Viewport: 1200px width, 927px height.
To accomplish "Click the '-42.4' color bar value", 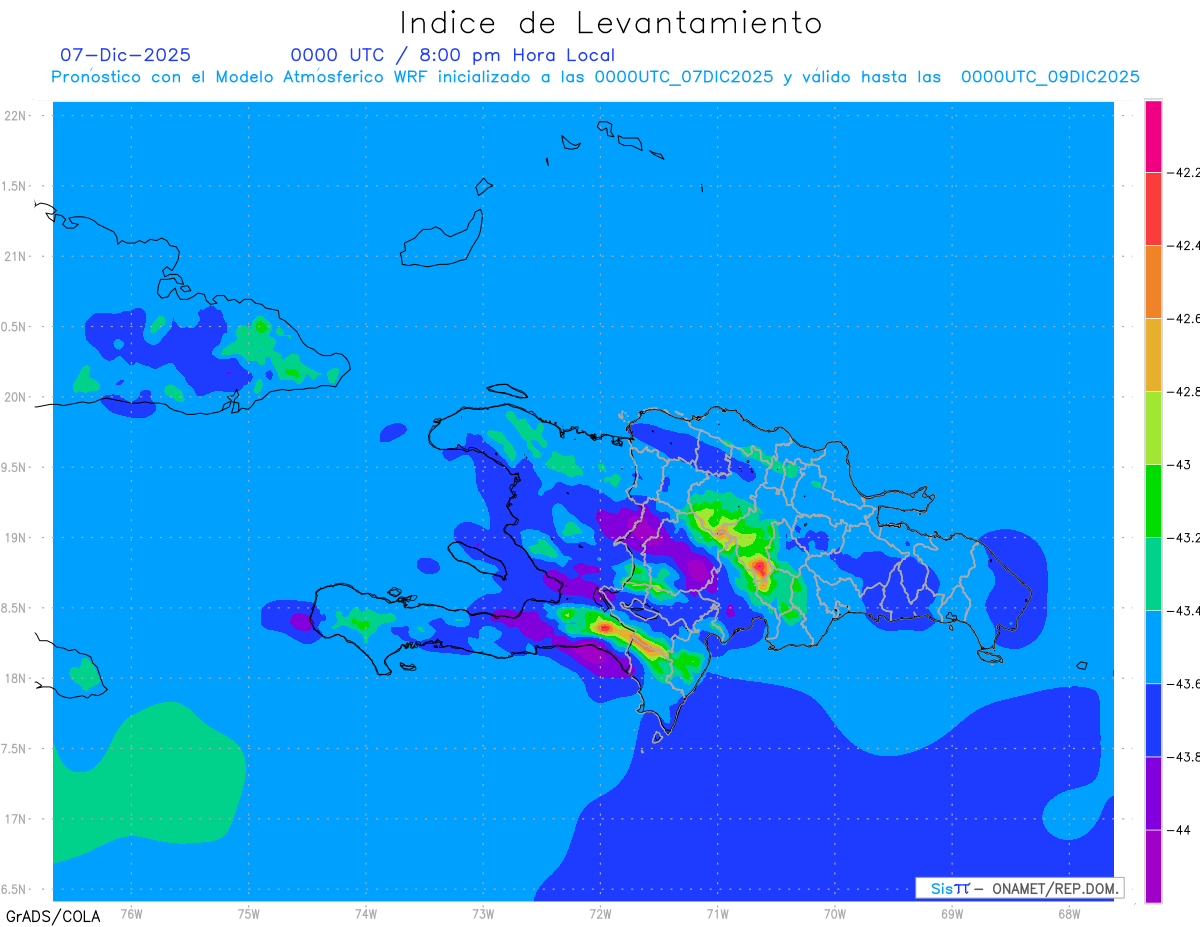I will coord(1185,245).
